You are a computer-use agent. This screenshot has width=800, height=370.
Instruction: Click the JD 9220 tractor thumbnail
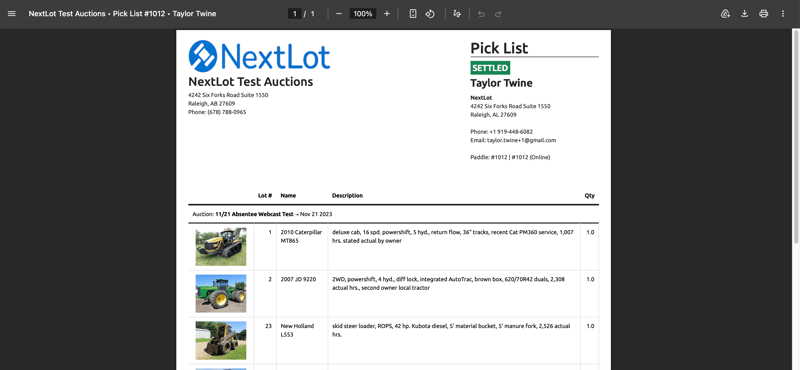click(x=221, y=293)
